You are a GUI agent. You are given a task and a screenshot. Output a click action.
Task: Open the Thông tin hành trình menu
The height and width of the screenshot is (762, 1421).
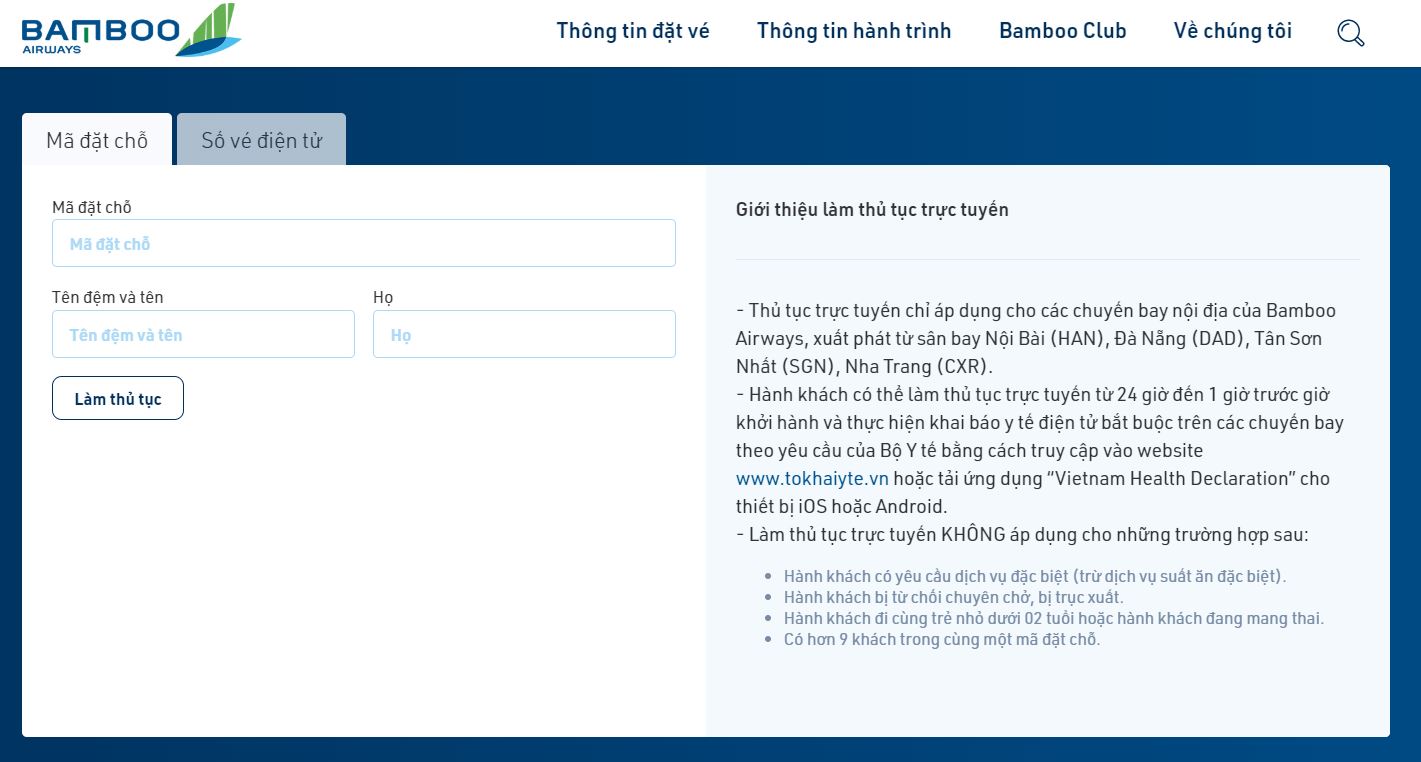pyautogui.click(x=854, y=31)
